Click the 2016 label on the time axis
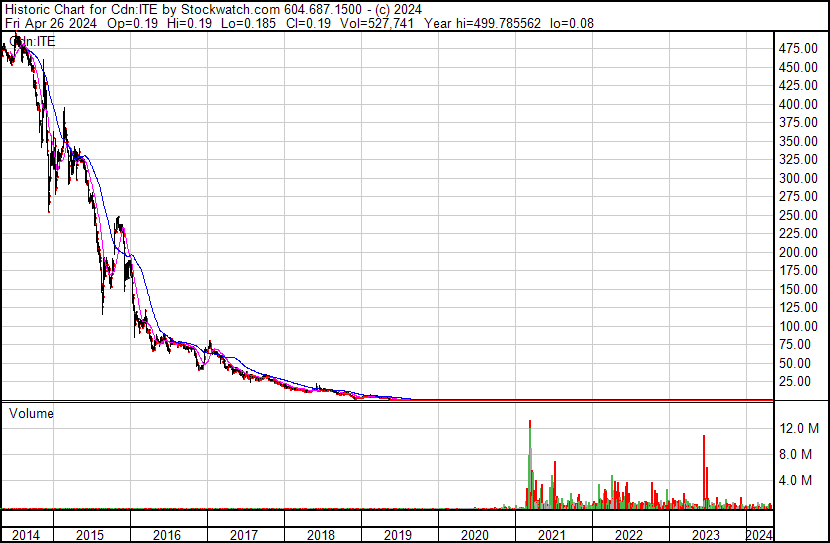This screenshot has height=543, width=830. pos(168,534)
